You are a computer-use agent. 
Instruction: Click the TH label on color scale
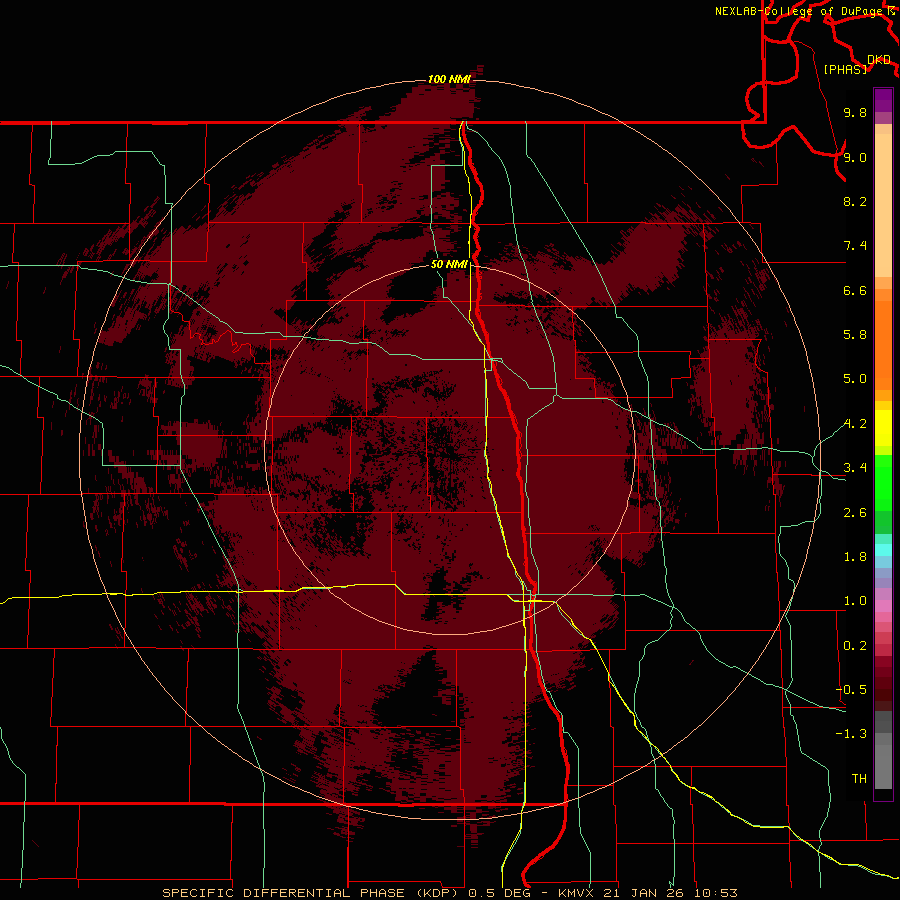859,779
